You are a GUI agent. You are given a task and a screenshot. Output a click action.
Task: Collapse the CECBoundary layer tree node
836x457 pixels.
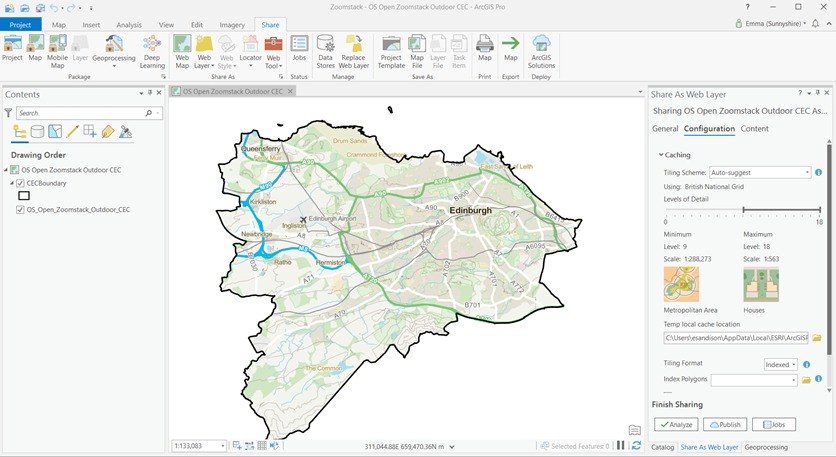(12, 183)
